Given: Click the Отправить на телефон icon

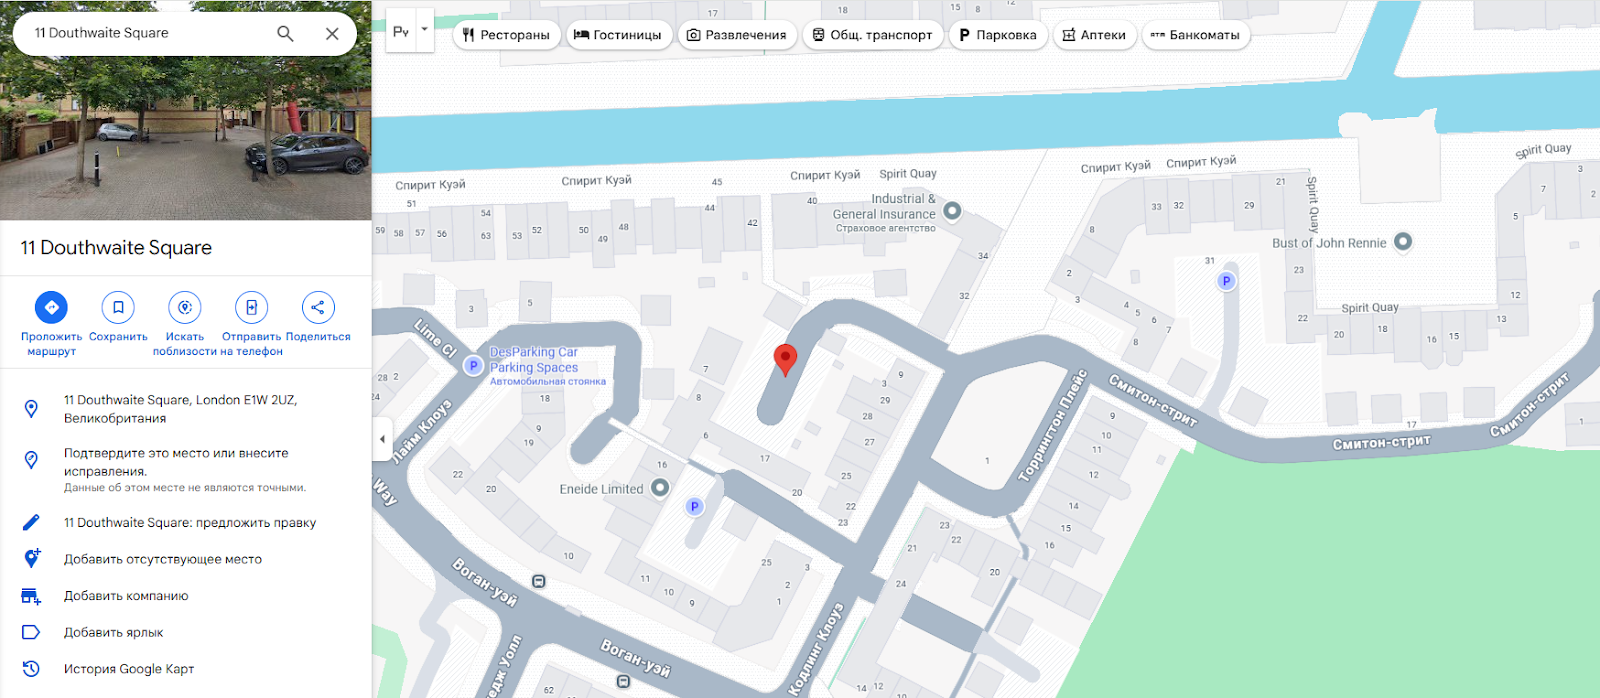Looking at the screenshot, I should 251,308.
